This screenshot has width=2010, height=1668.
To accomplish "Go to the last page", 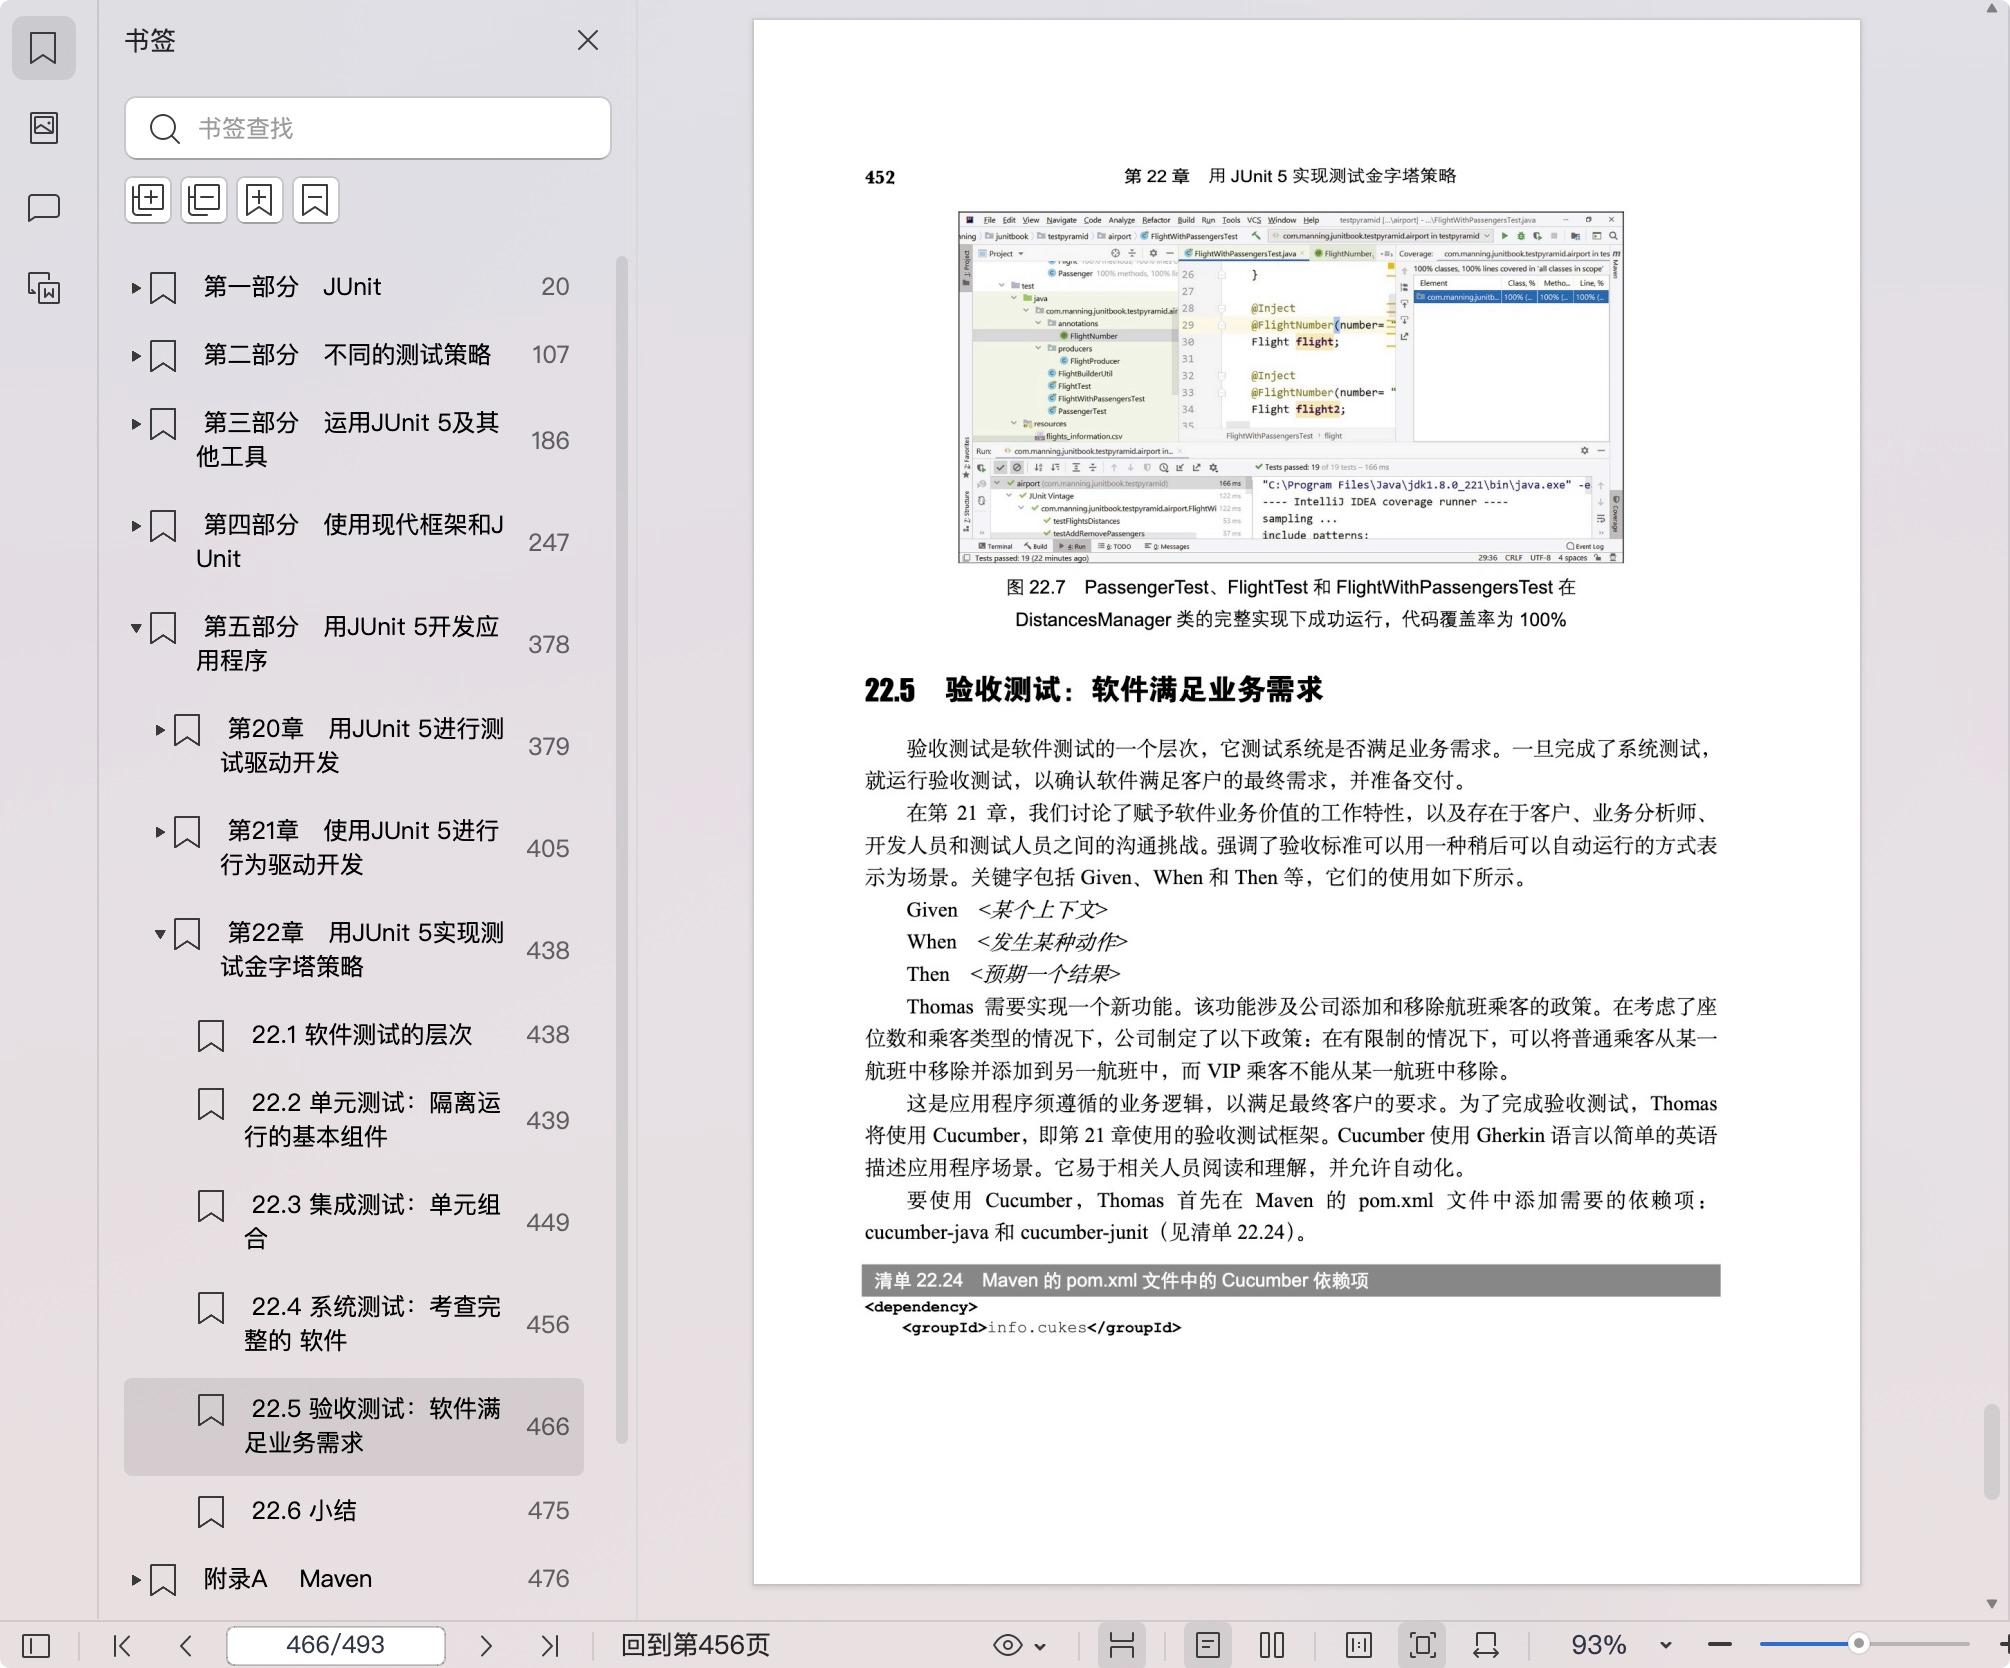I will coord(550,1645).
